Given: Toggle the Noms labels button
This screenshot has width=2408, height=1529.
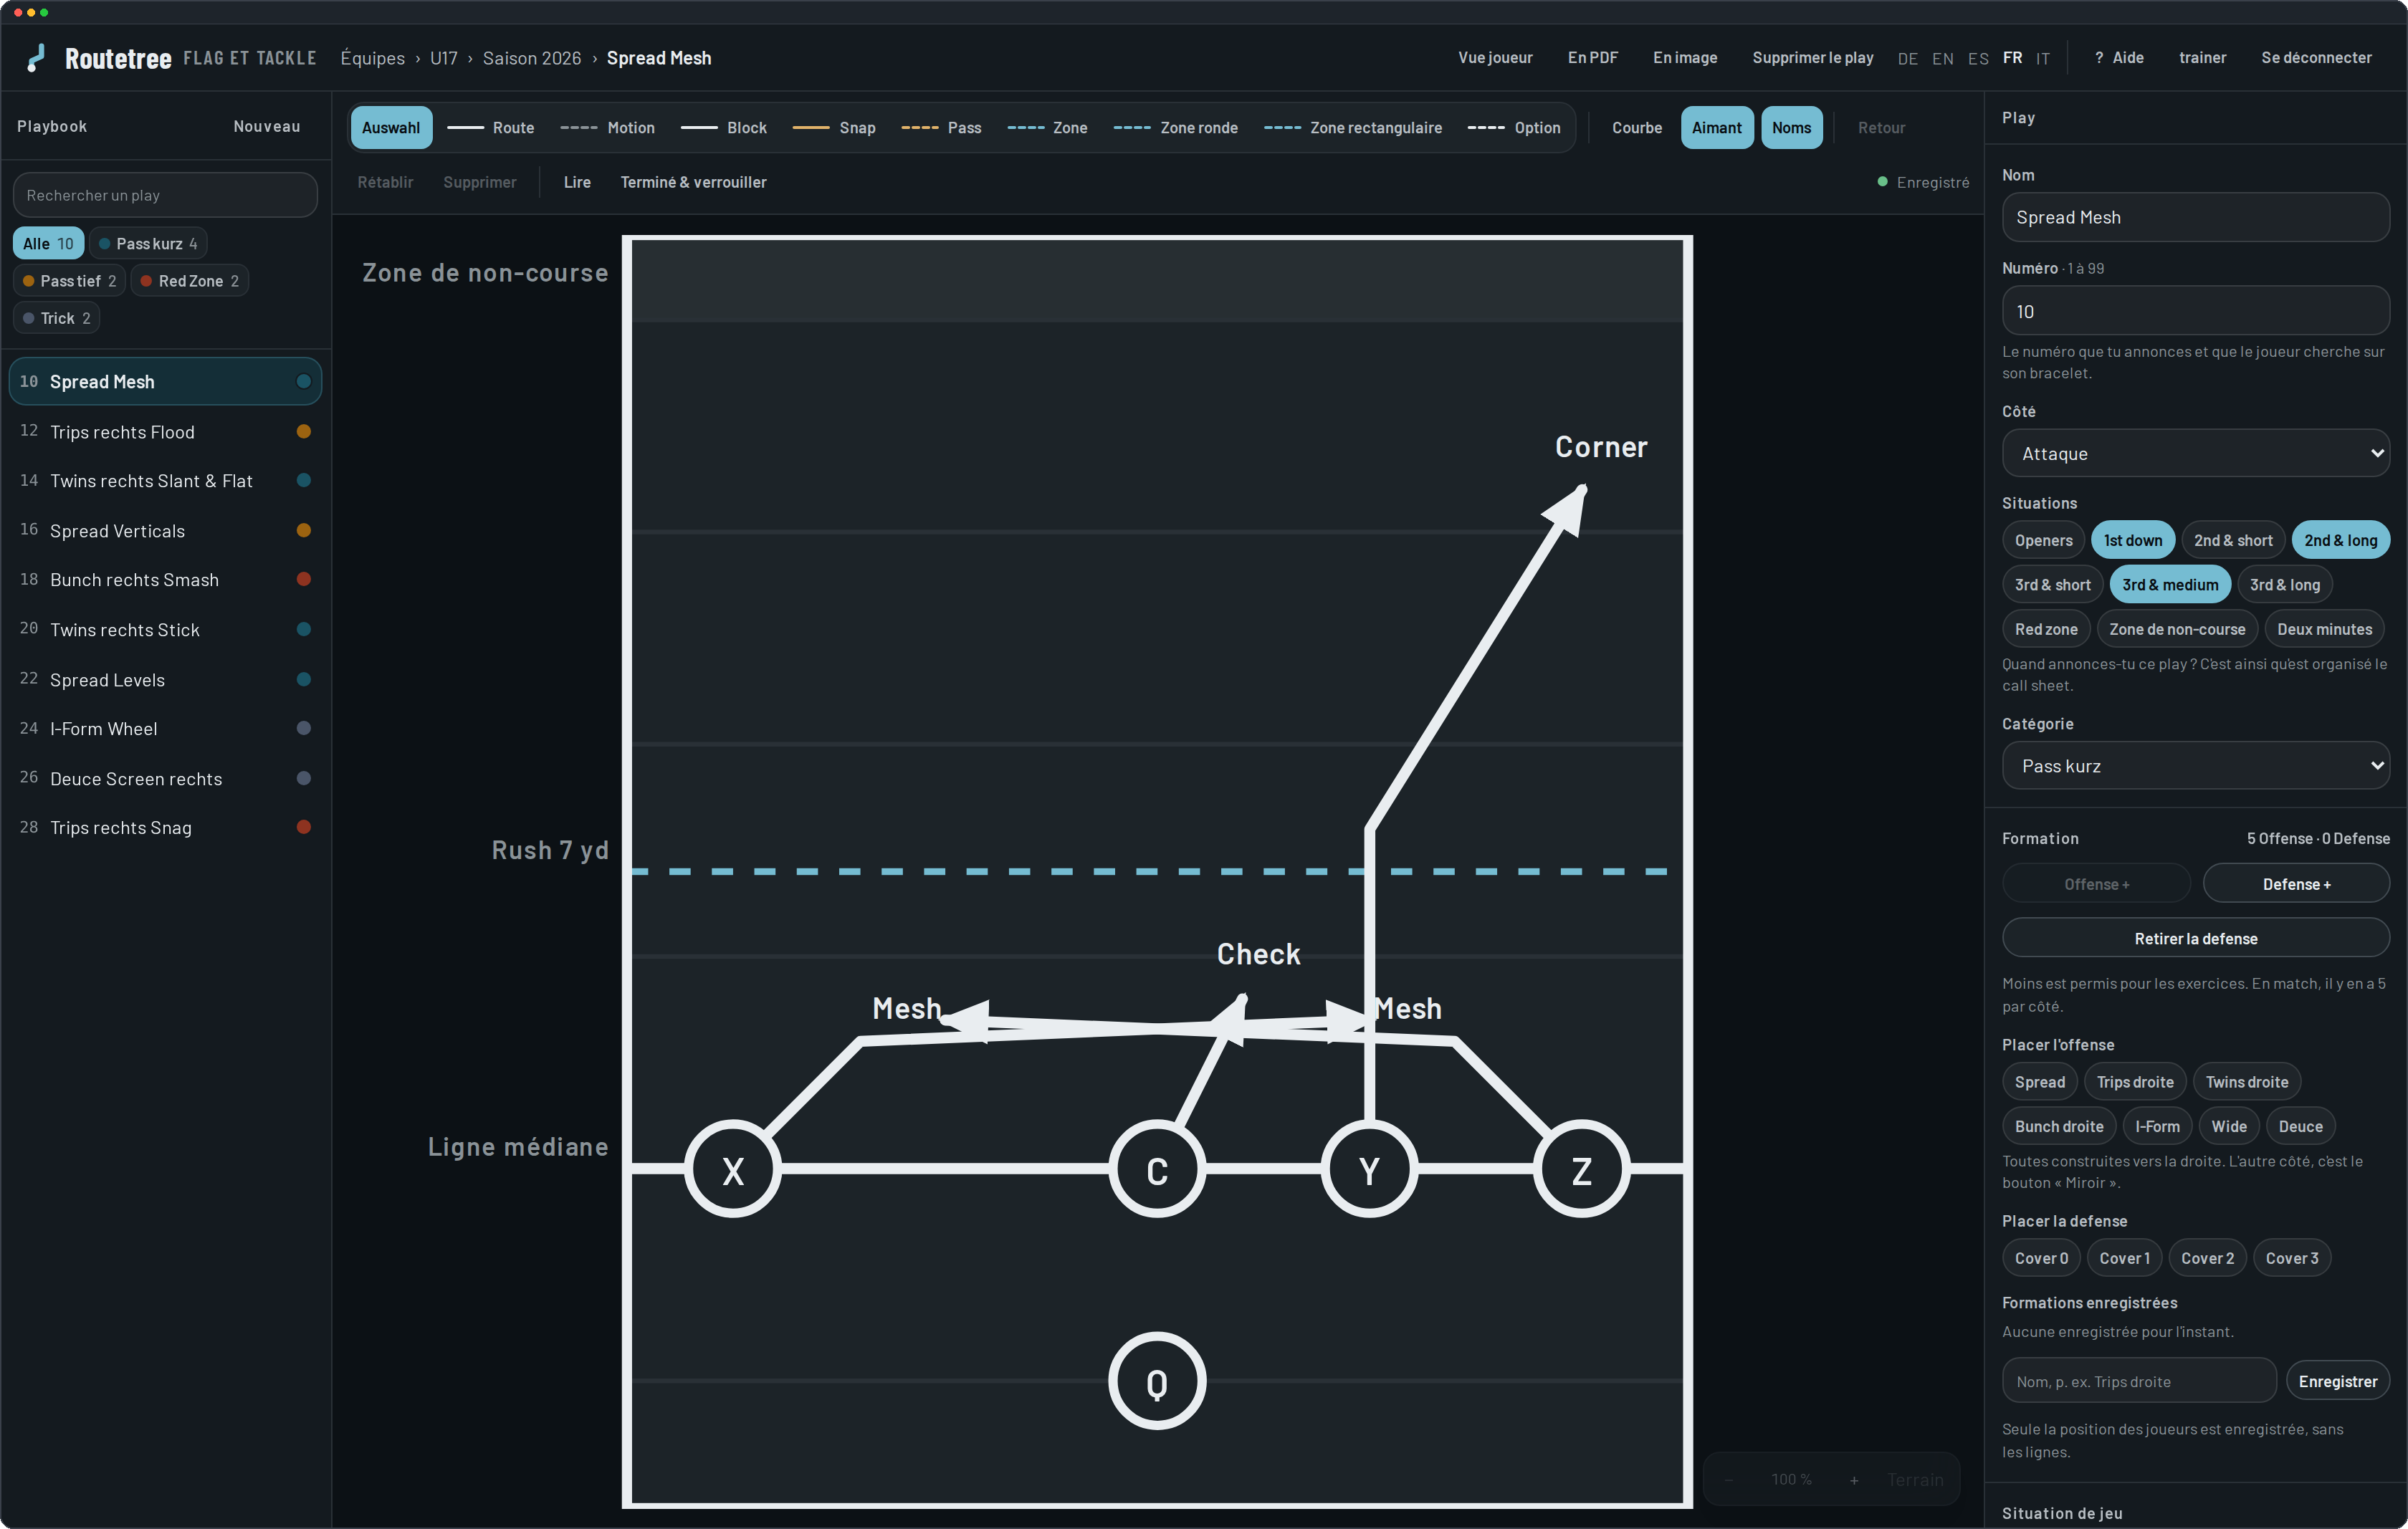Looking at the screenshot, I should pyautogui.click(x=1791, y=128).
